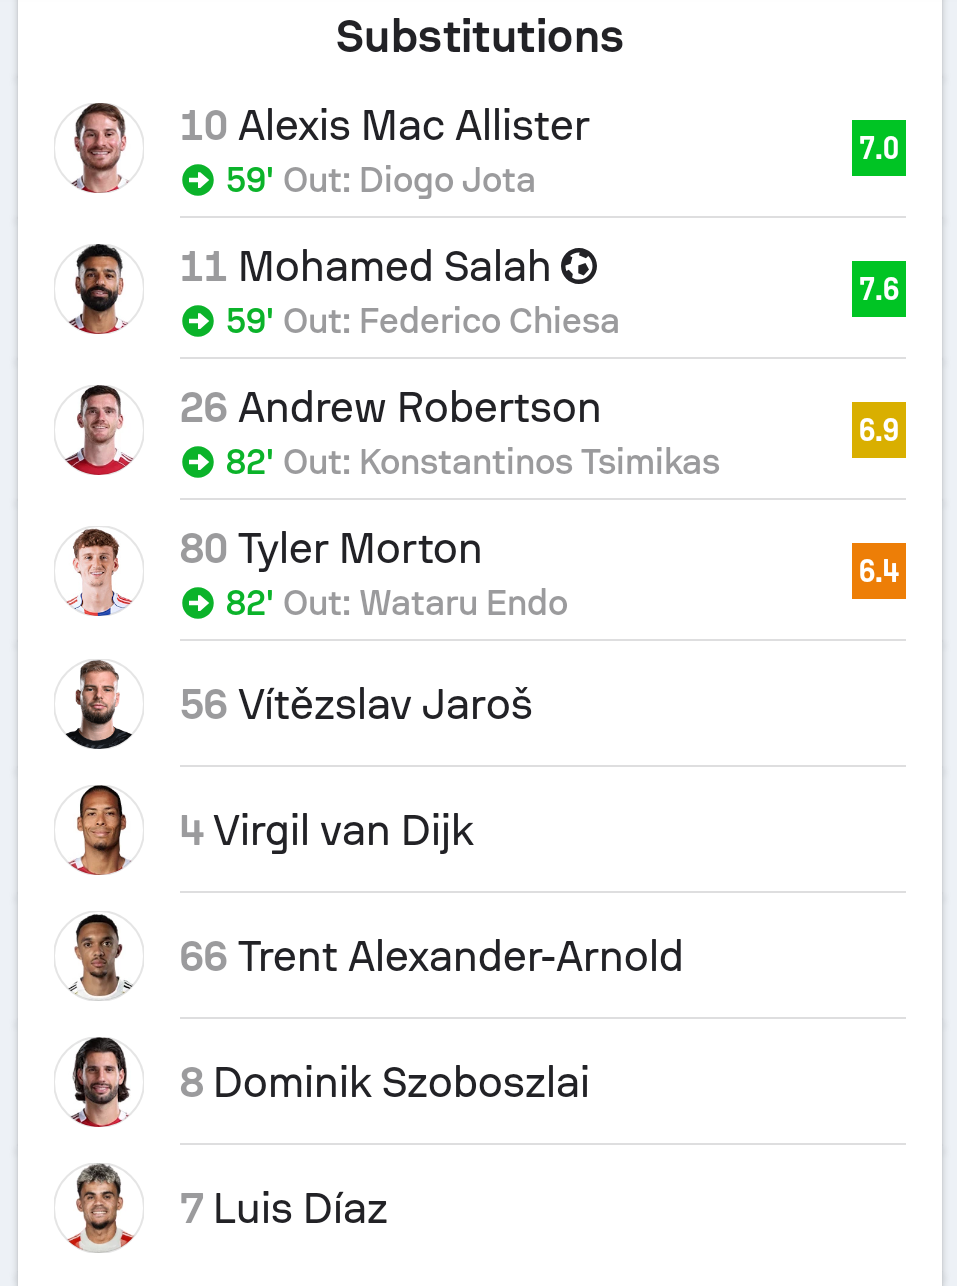Tap Luis Díaz's profile picture
This screenshot has width=957, height=1286.
[x=99, y=1208]
